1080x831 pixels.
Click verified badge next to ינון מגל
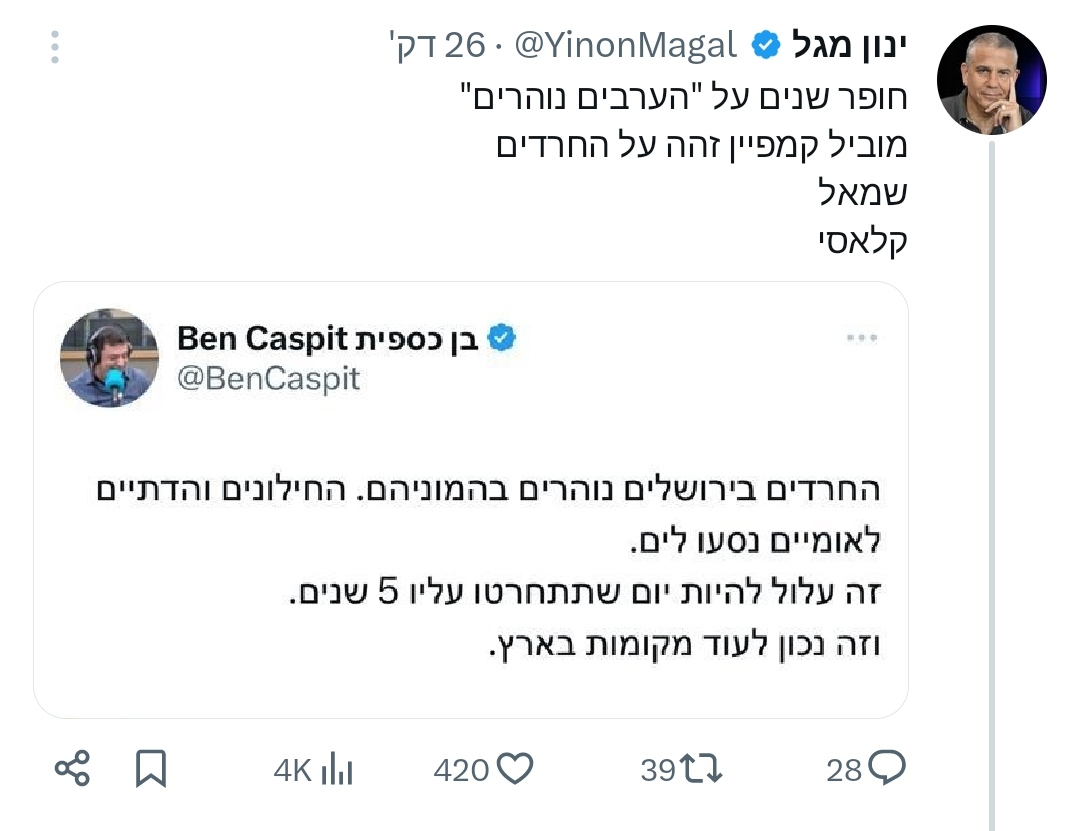[766, 46]
